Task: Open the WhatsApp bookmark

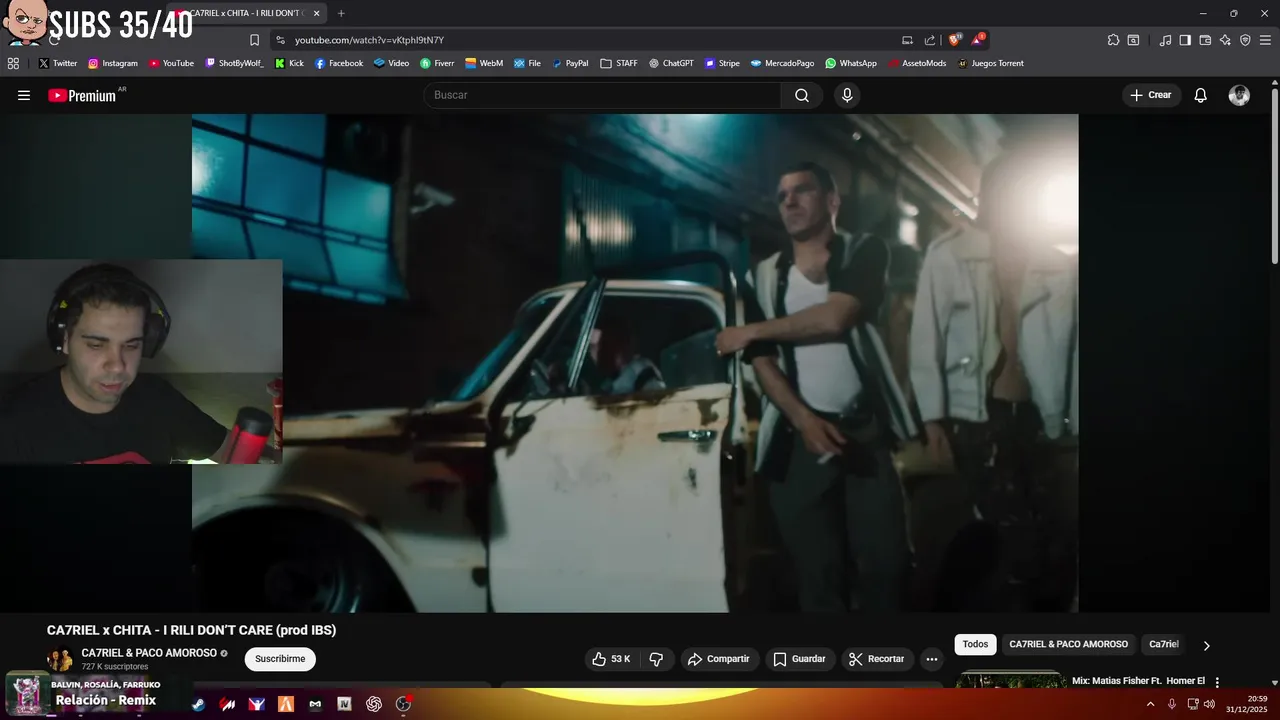Action: [851, 63]
